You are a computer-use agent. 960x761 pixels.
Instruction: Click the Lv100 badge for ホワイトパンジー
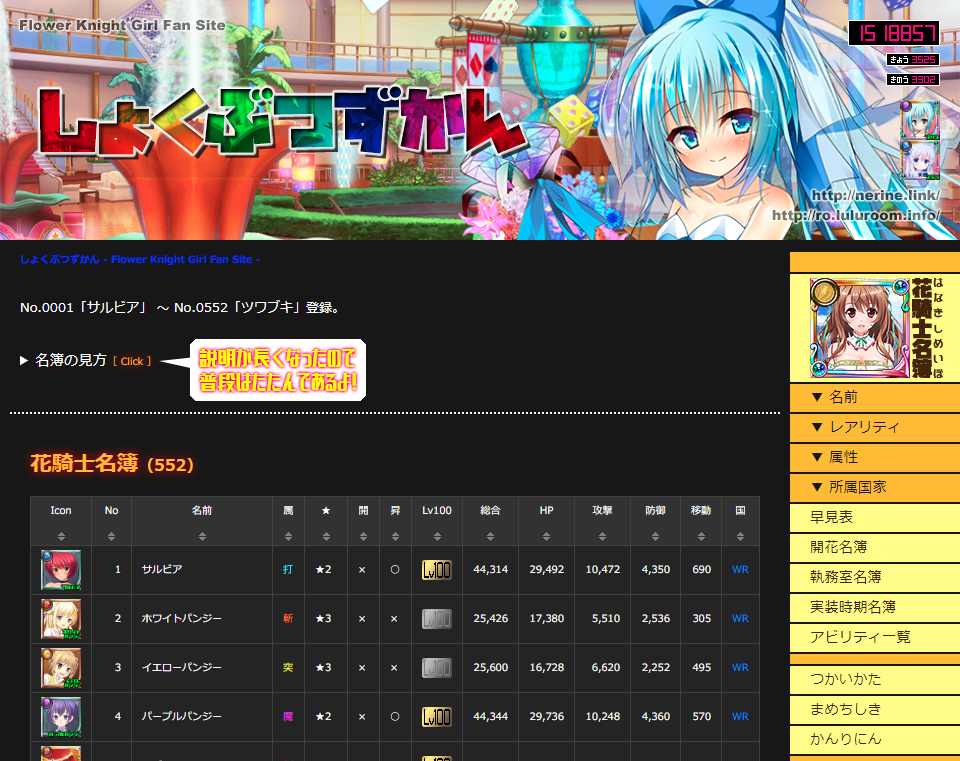pos(437,619)
